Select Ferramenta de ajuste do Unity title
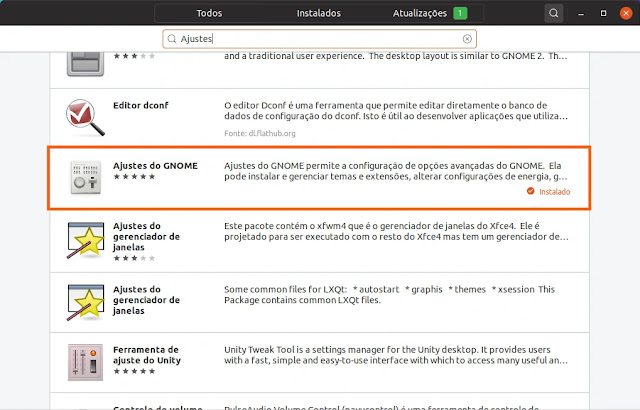Image resolution: width=640 pixels, height=410 pixels. pos(147,355)
